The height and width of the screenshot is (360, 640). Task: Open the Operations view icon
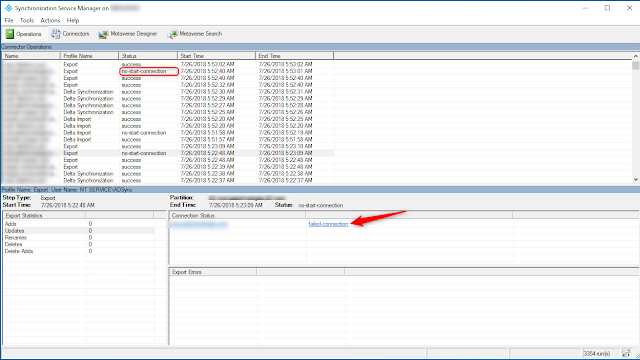pos(9,34)
